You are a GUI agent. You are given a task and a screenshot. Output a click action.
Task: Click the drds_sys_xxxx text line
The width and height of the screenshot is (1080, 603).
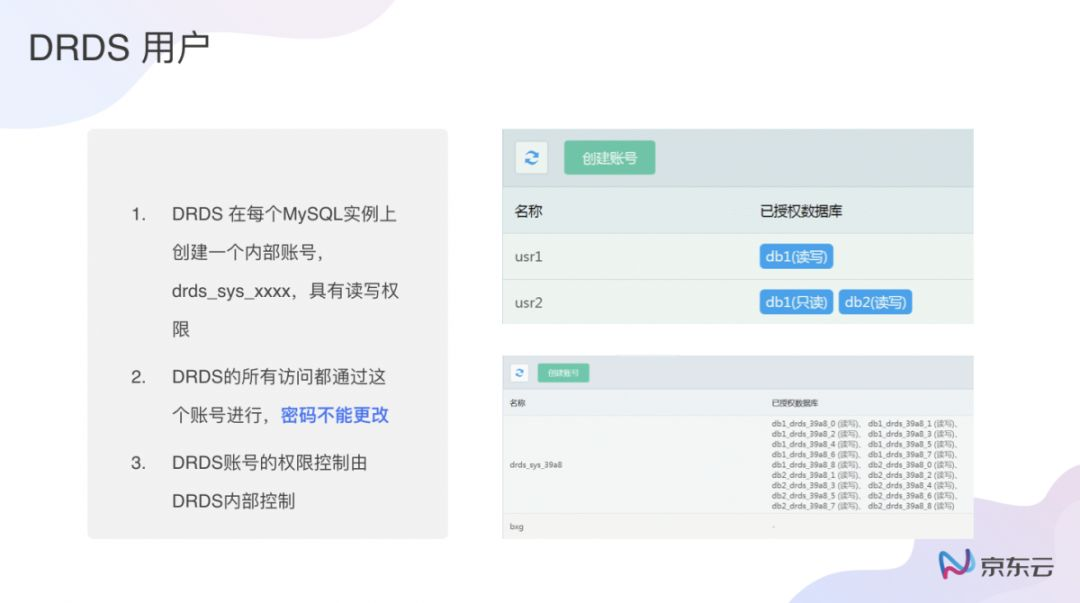point(285,291)
